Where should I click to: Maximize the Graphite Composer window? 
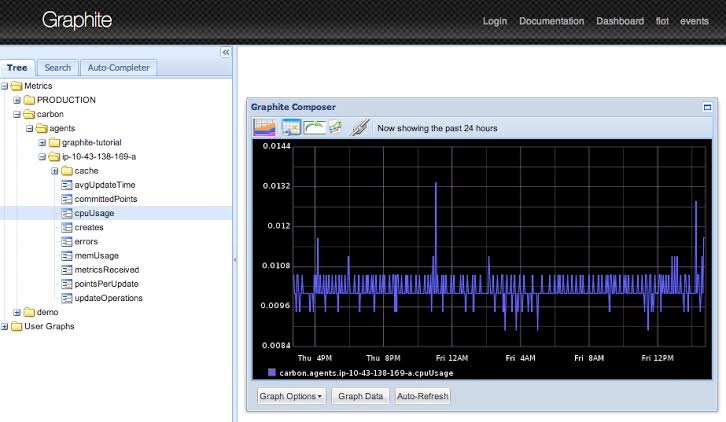[707, 107]
